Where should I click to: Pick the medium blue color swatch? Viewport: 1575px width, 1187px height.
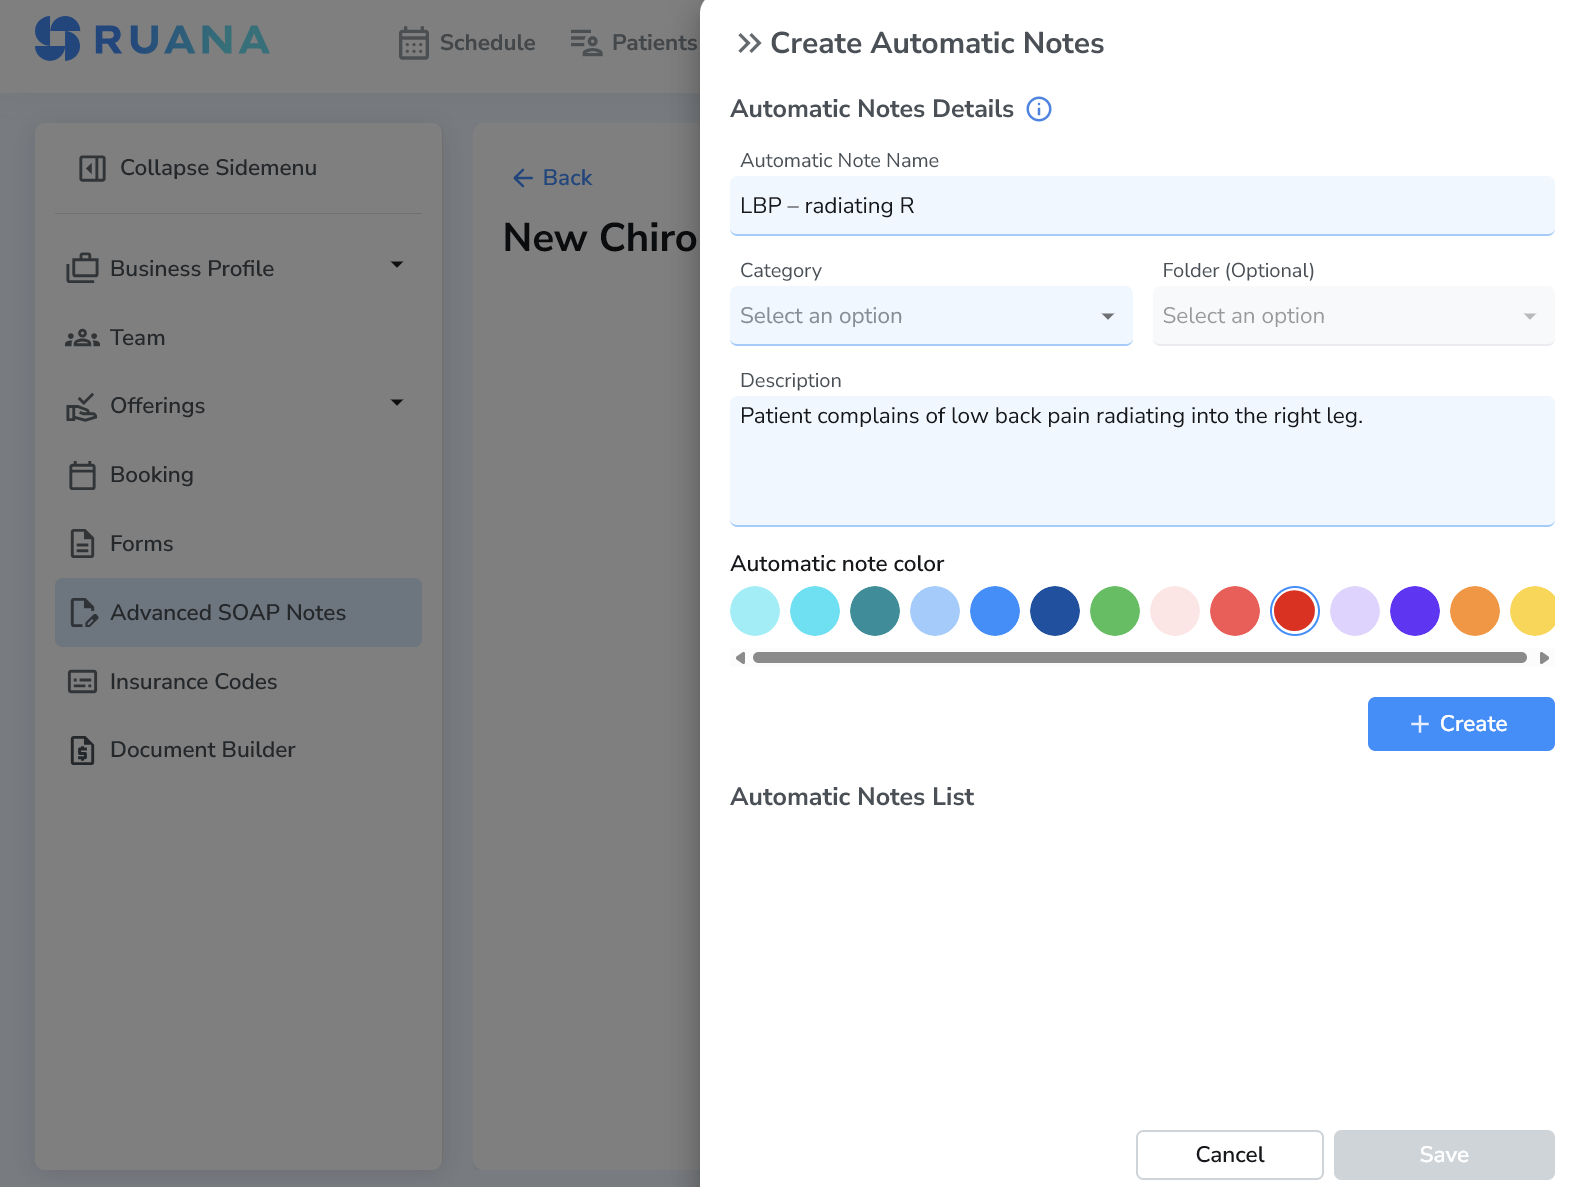tap(995, 611)
